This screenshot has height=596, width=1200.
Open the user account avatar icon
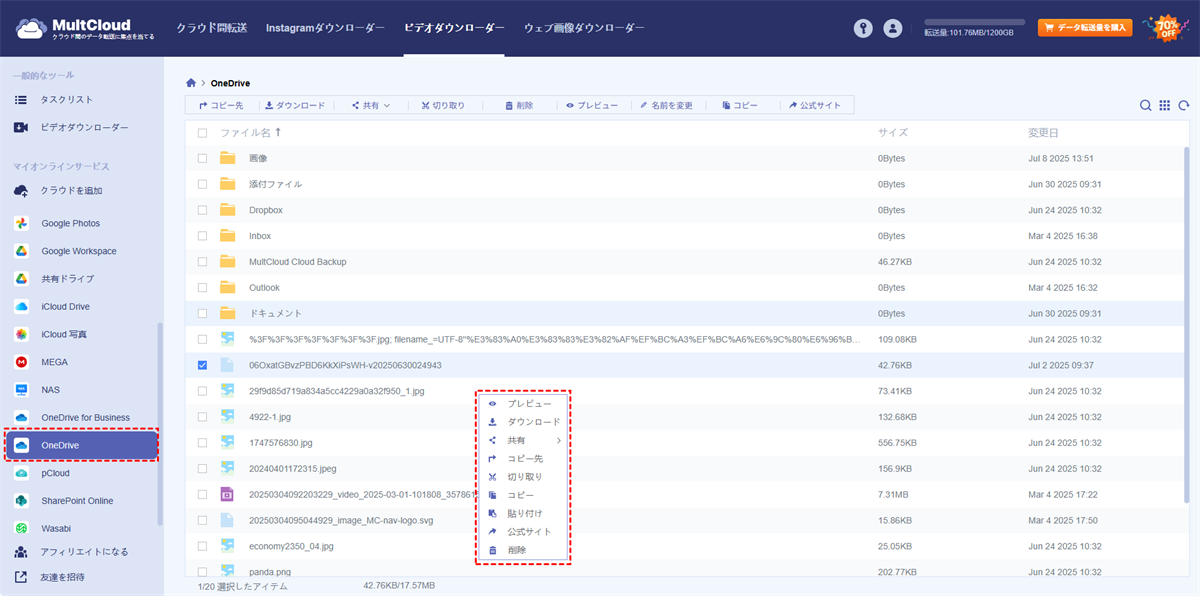click(x=893, y=29)
